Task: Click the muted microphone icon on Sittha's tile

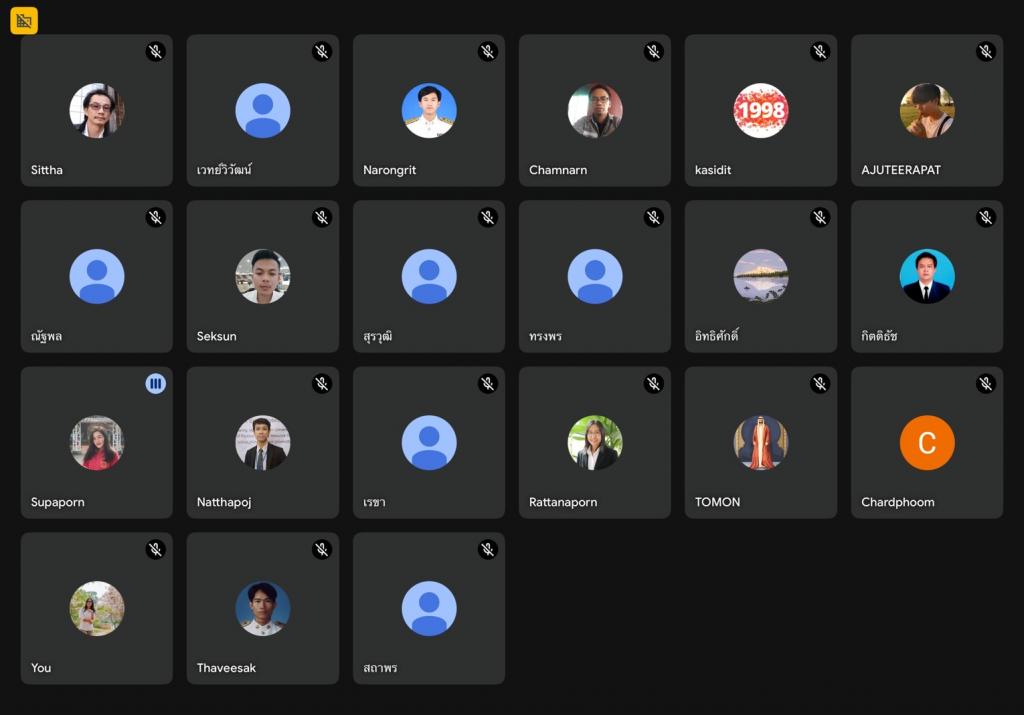Action: tap(155, 52)
